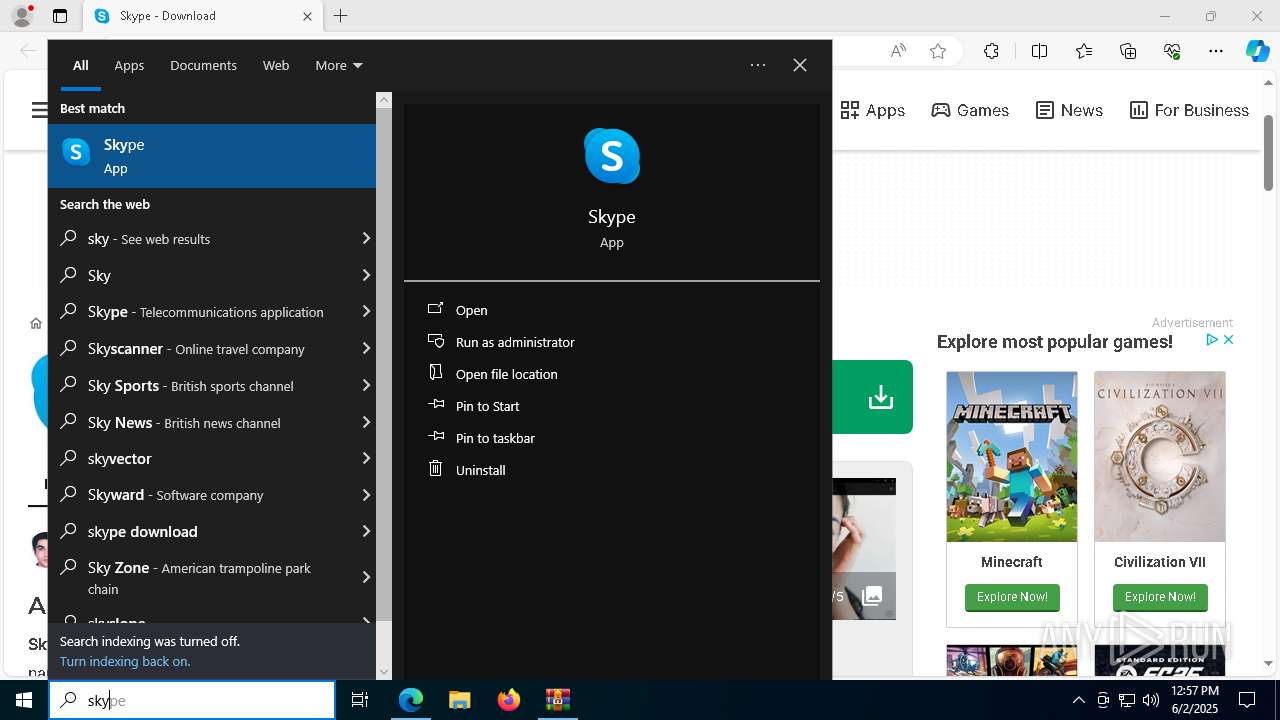Expand arrow for Sky Sports suggestion

(x=366, y=385)
